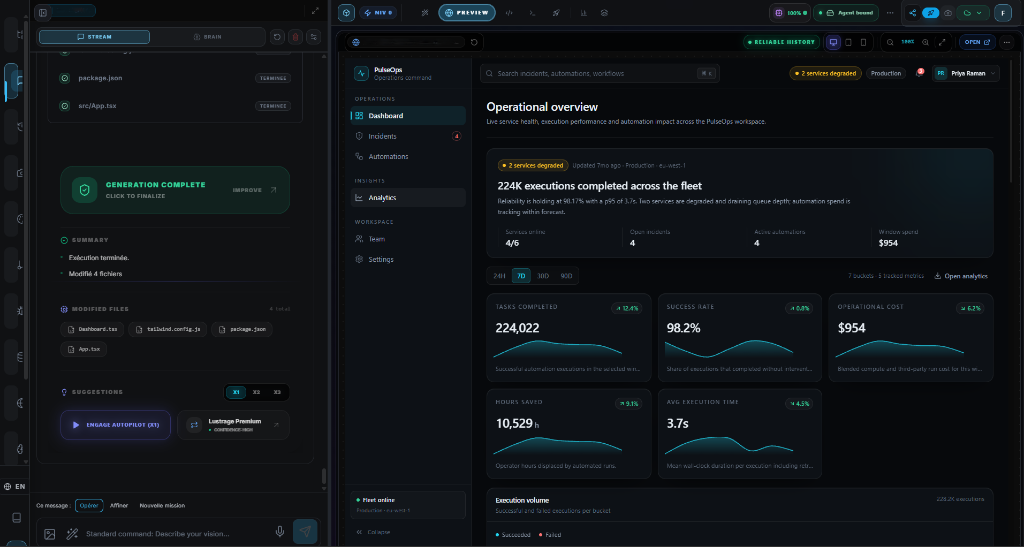
Task: Open the Dashboard.tsx modified file chip
Action: [x=92, y=329]
